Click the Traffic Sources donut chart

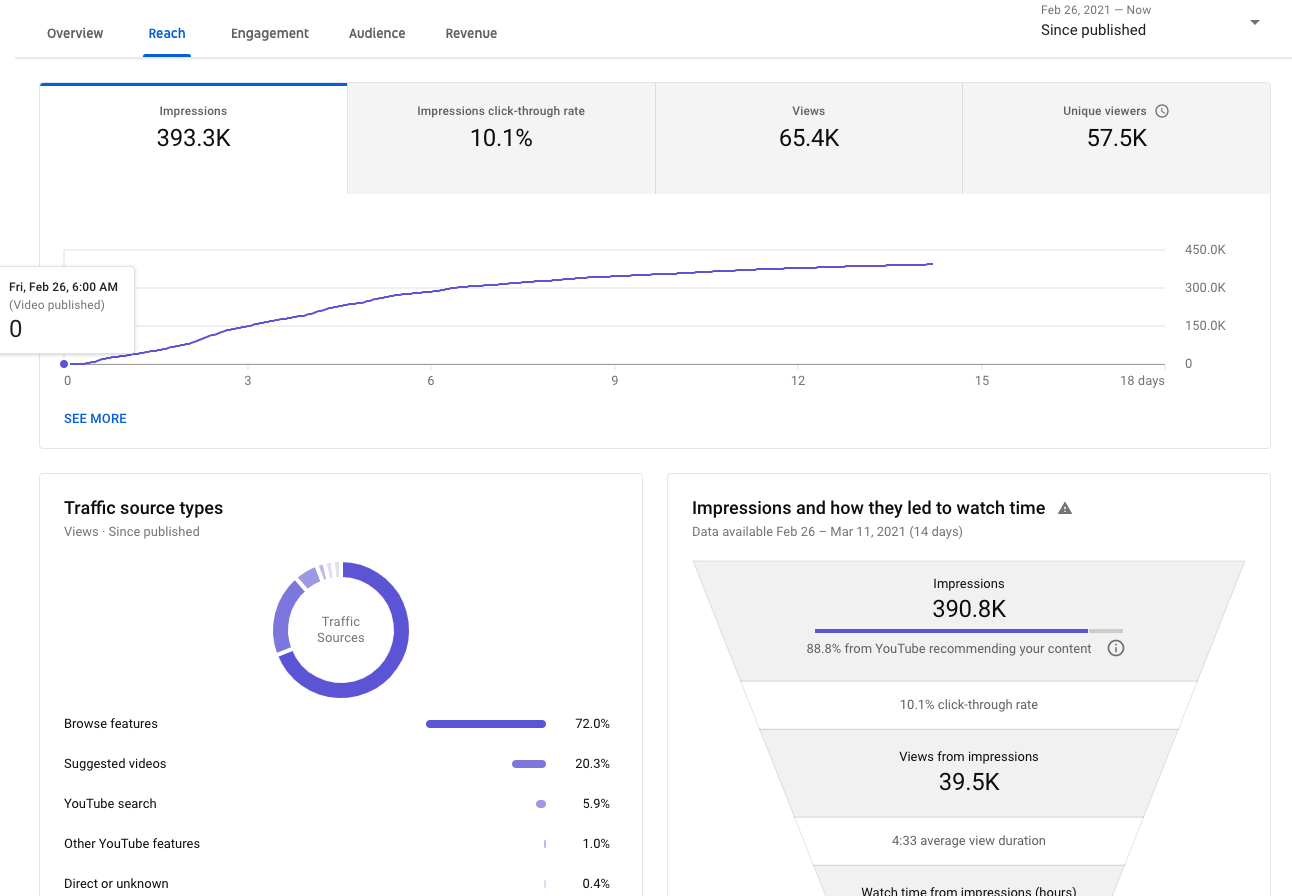click(341, 630)
